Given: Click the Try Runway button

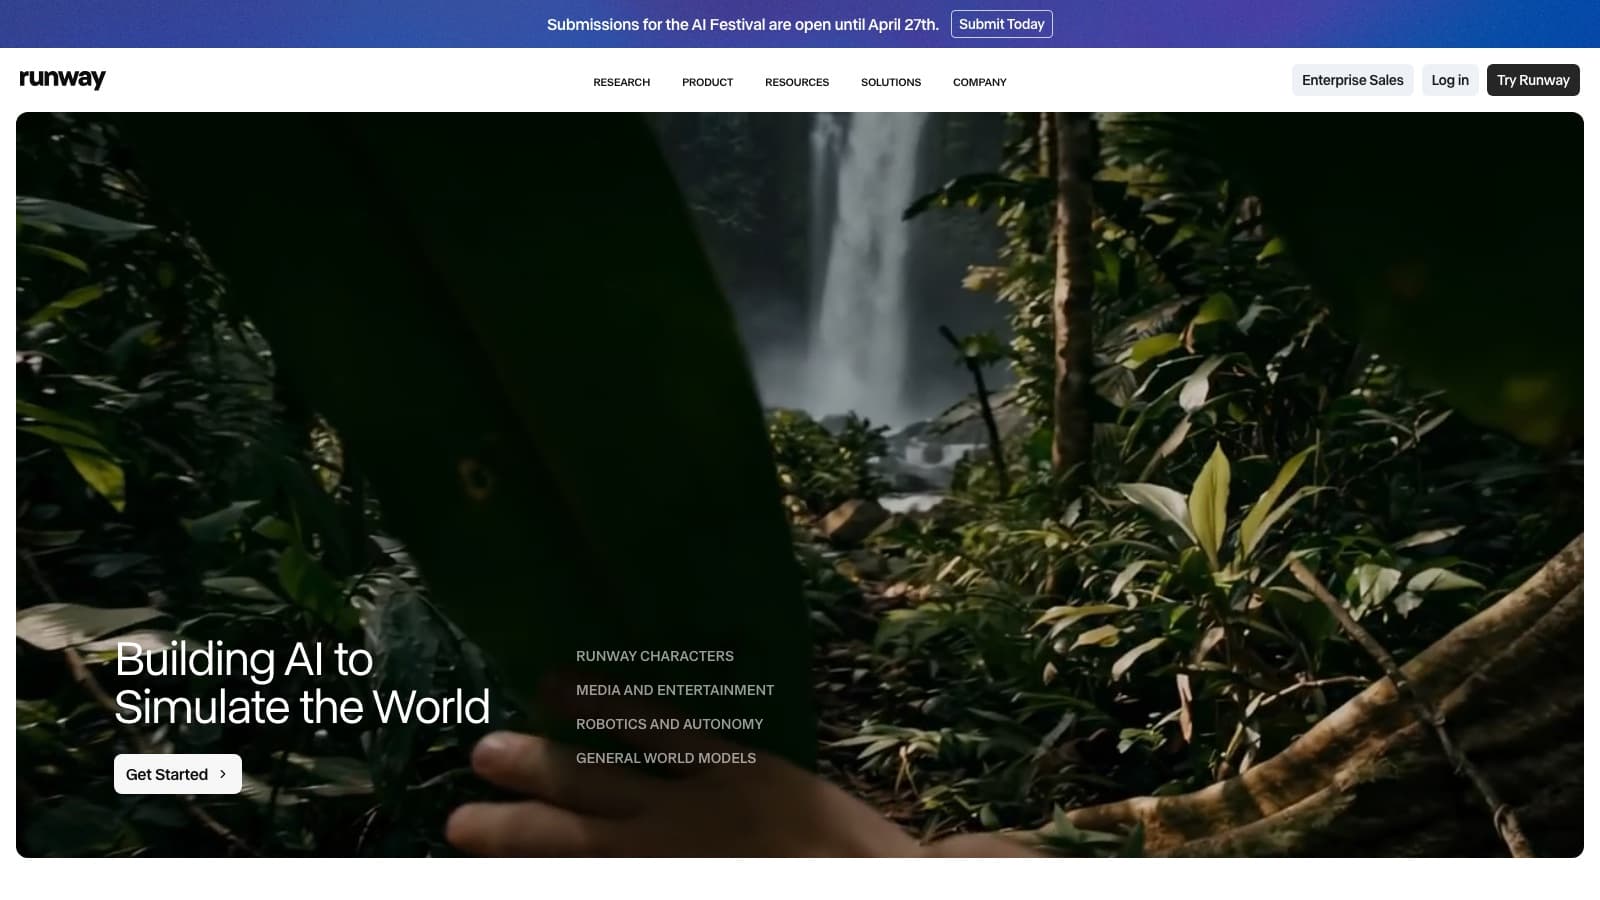Looking at the screenshot, I should [x=1533, y=80].
